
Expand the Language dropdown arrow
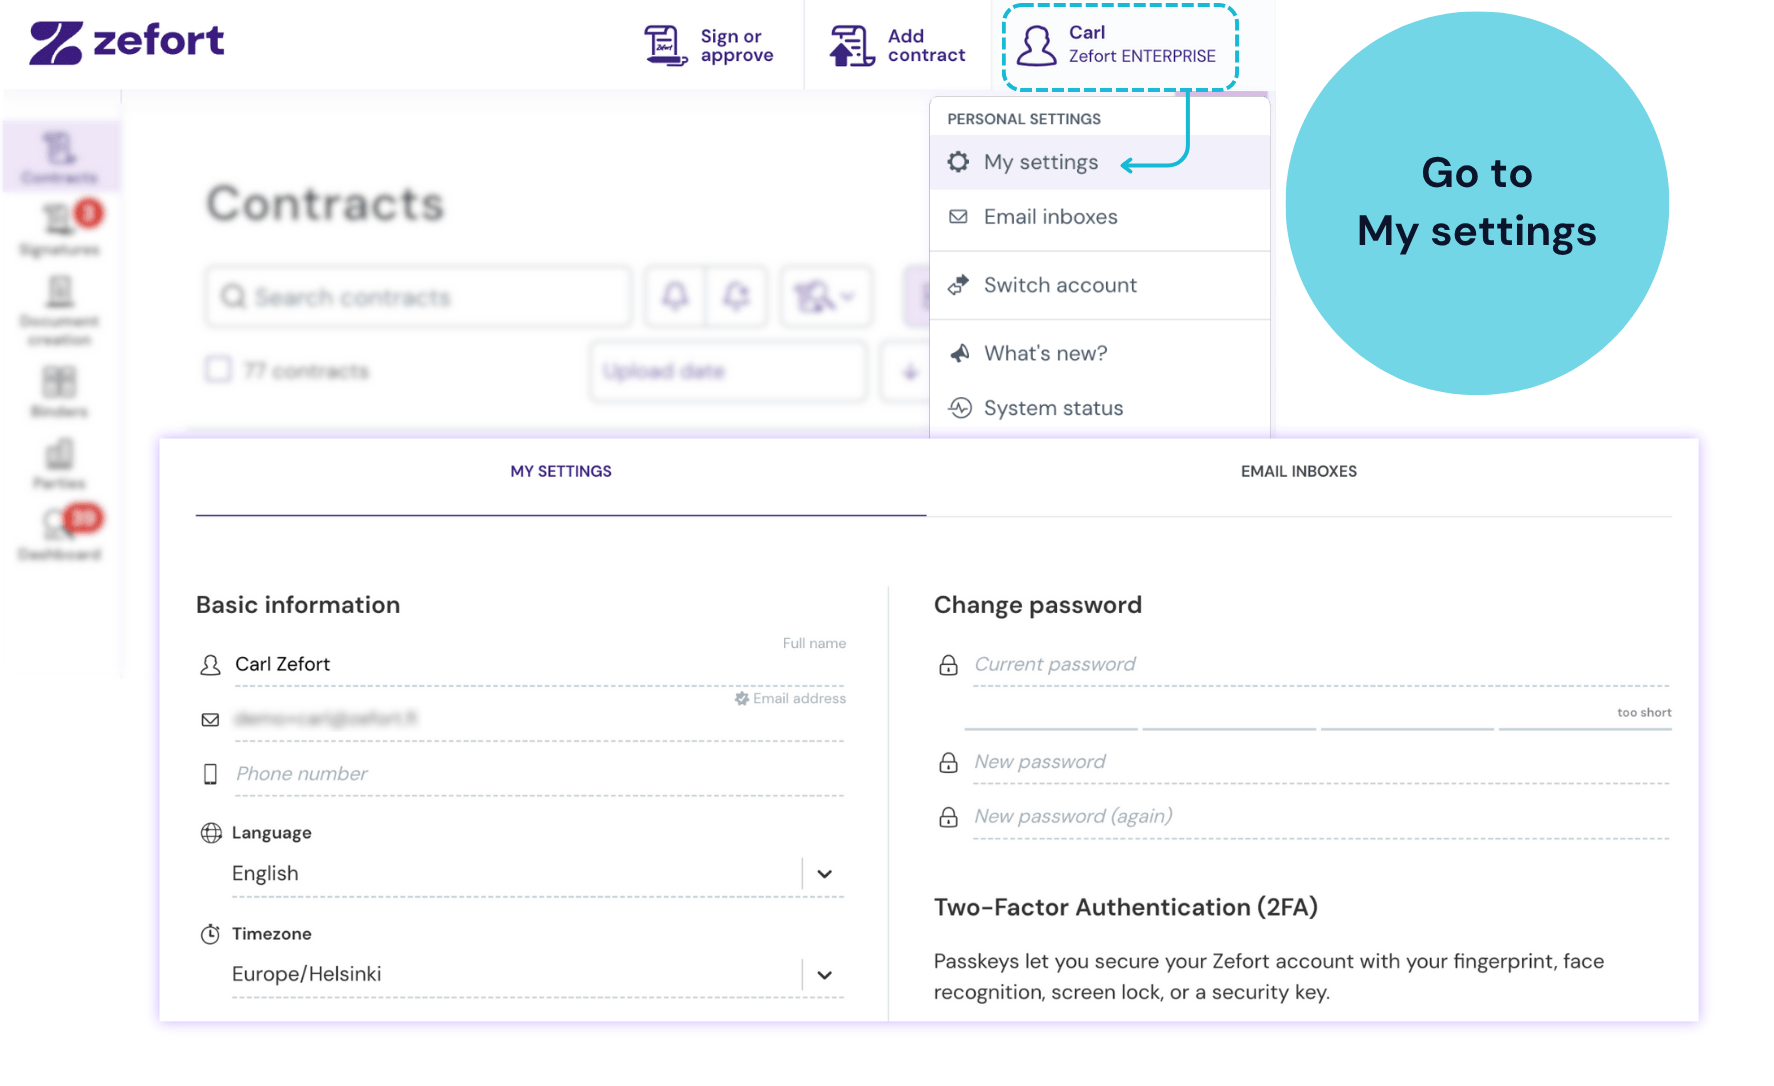[x=824, y=874]
